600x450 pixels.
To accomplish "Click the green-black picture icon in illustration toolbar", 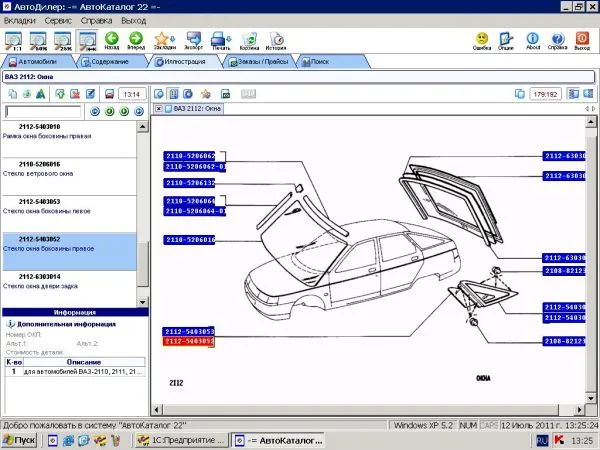I will (x=225, y=94).
